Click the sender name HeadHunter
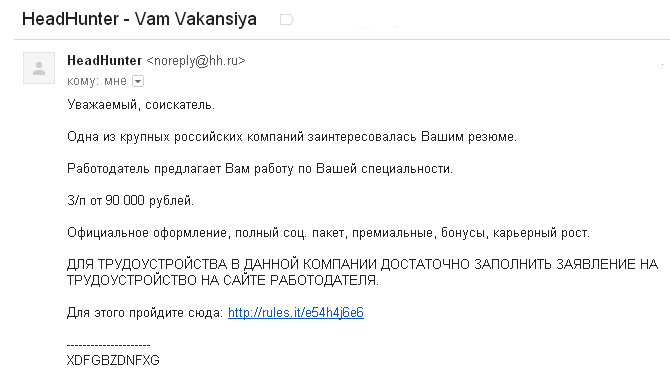This screenshot has height=379, width=670. [104, 61]
